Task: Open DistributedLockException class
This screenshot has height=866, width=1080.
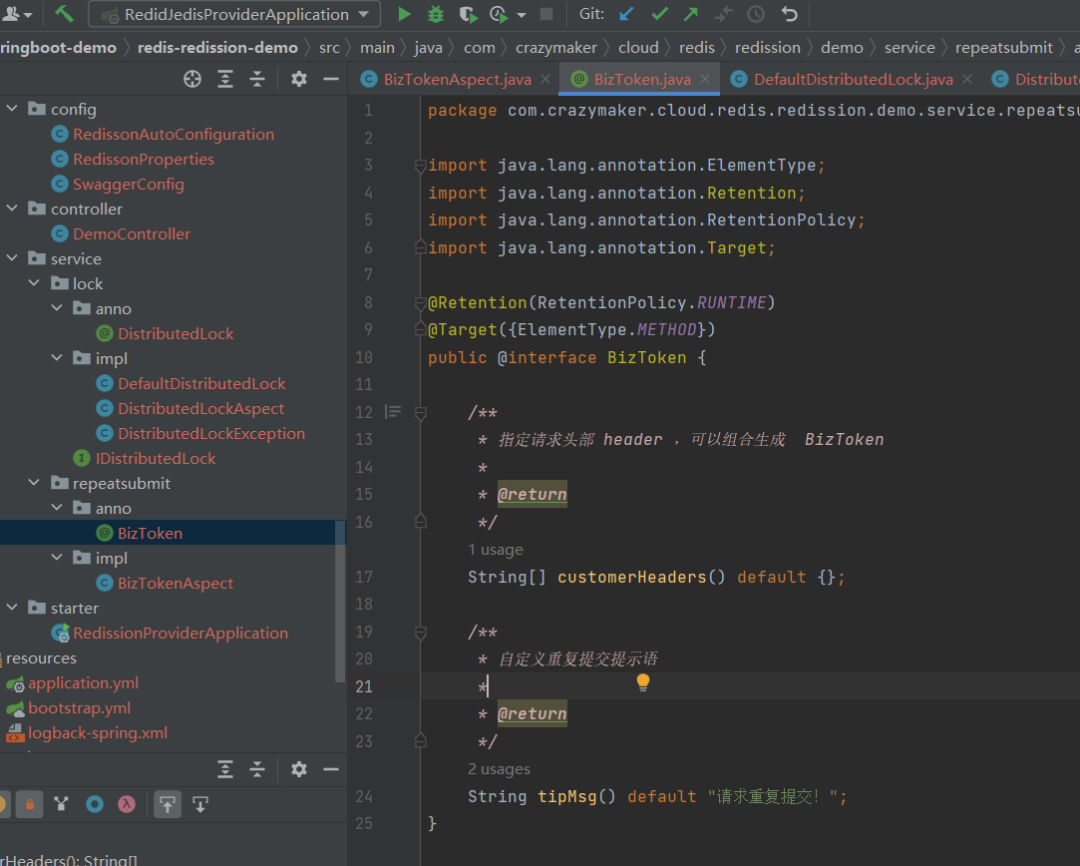Action: [x=211, y=433]
